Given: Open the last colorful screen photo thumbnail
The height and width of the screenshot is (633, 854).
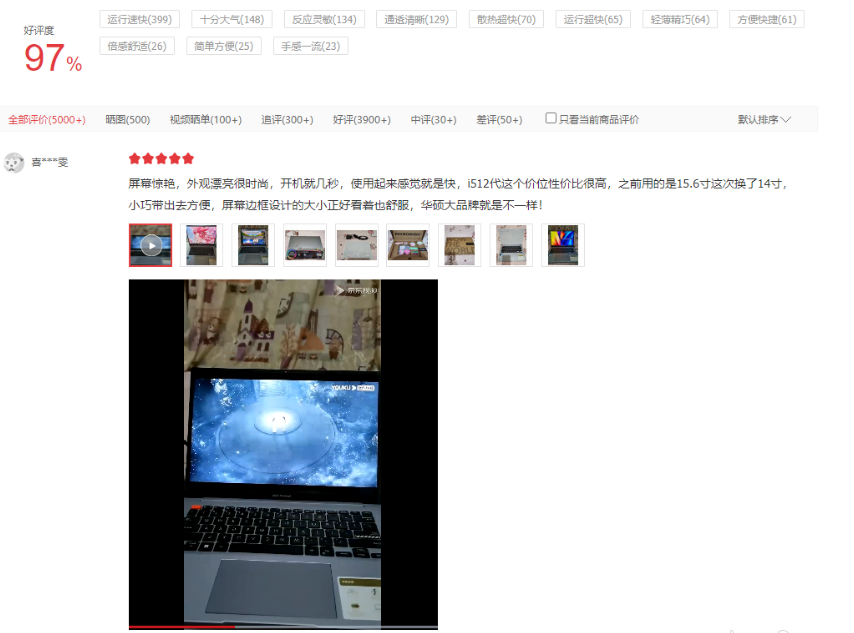Looking at the screenshot, I should 562,245.
